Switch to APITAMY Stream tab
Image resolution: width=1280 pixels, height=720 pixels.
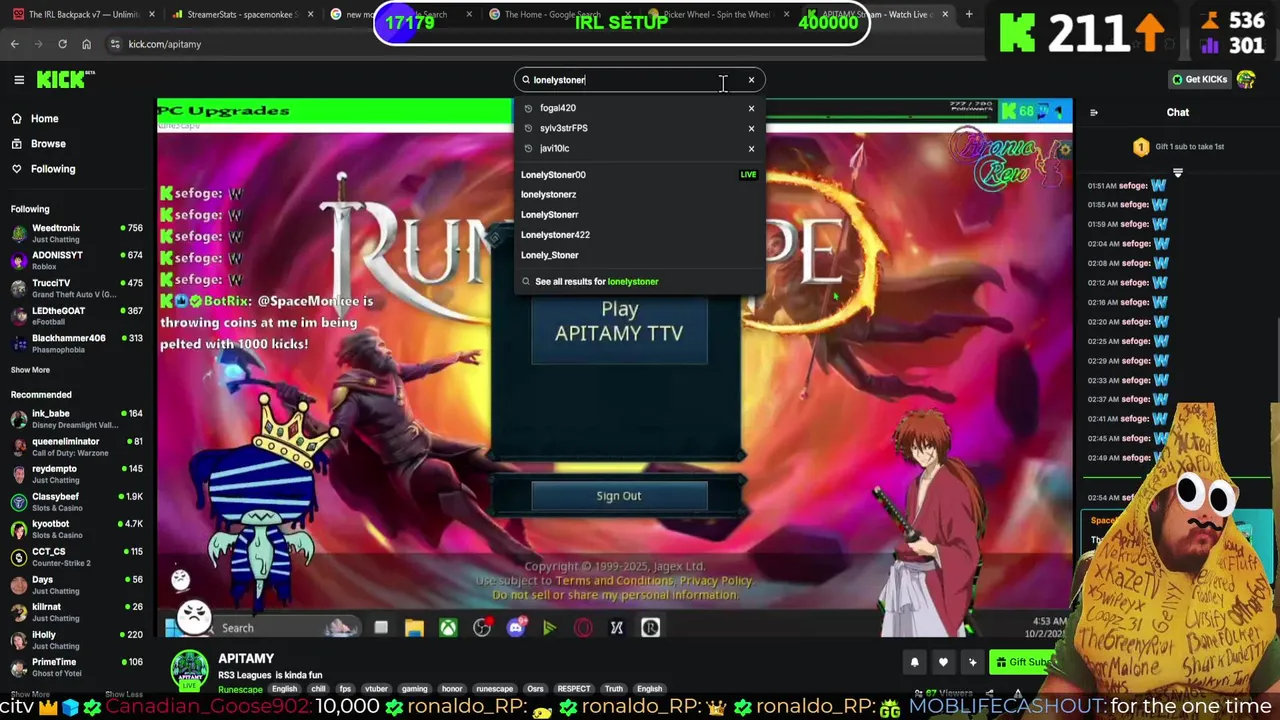[877, 15]
